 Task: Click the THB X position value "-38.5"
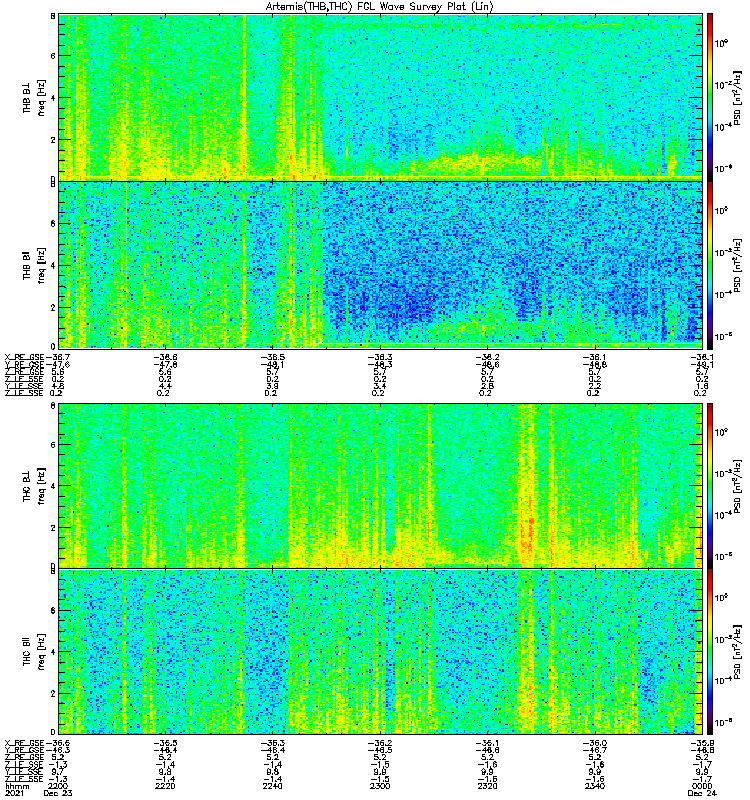tap(273, 358)
